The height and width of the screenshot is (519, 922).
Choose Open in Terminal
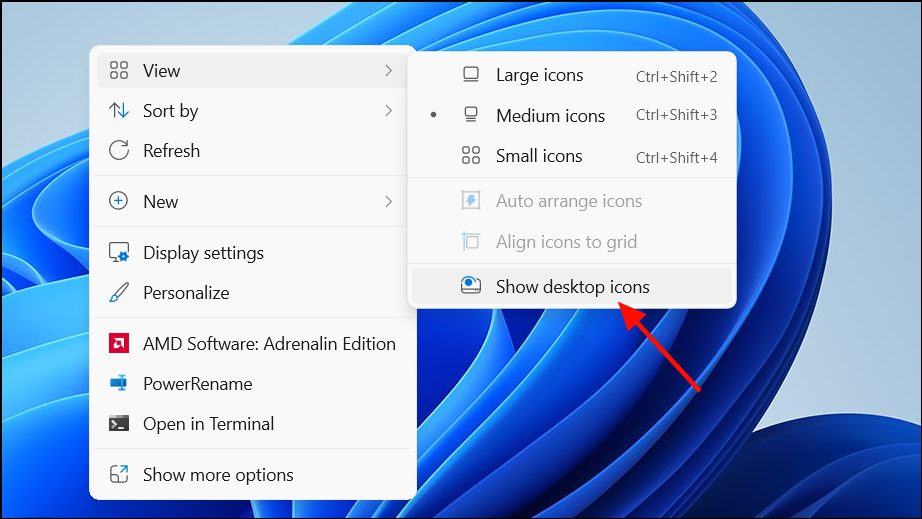point(252,424)
